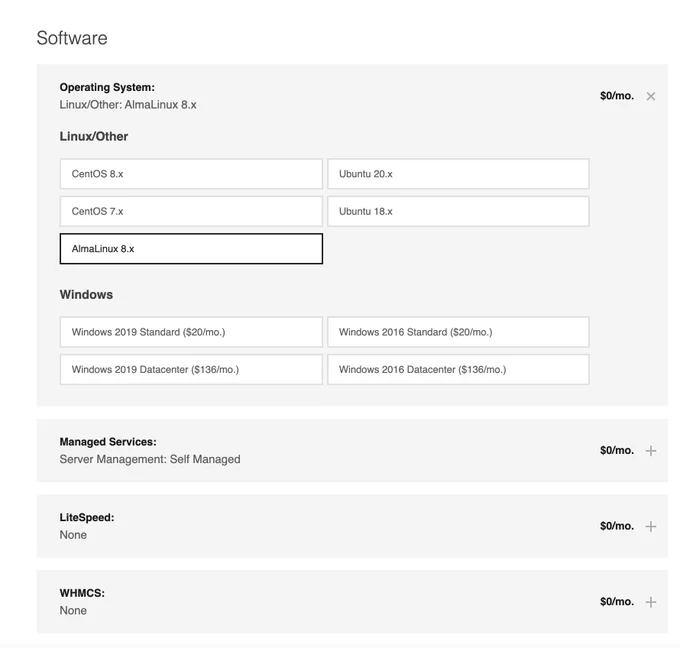This screenshot has height=648, width=680.
Task: Click the Managed Services $0/mo. price
Action: (x=617, y=450)
